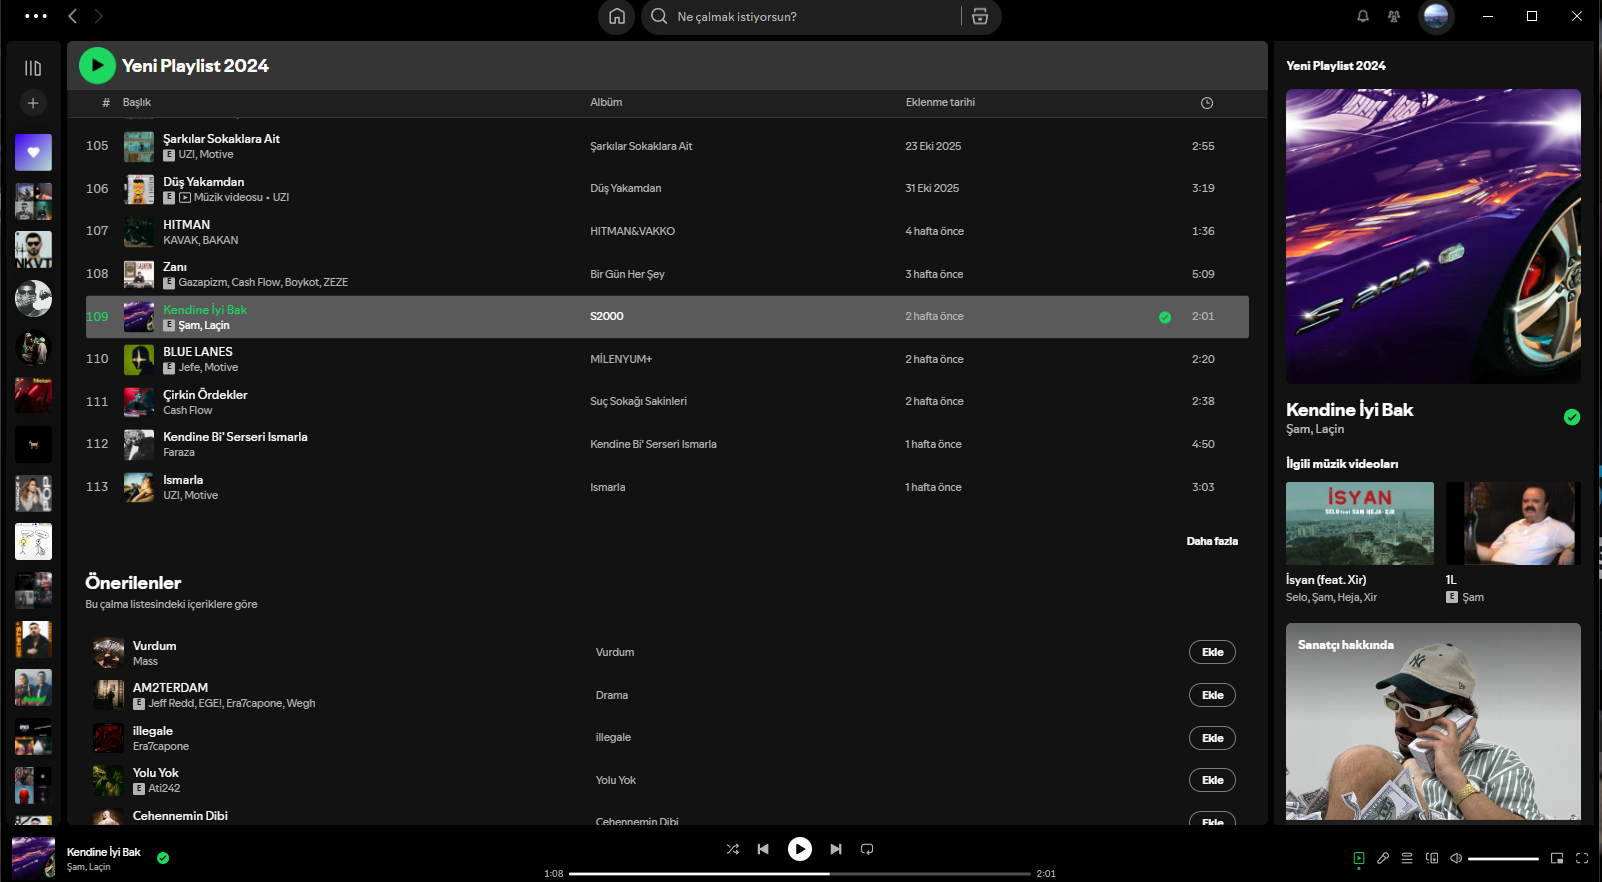Open the three-dots app menu
The image size is (1602, 882).
36,16
